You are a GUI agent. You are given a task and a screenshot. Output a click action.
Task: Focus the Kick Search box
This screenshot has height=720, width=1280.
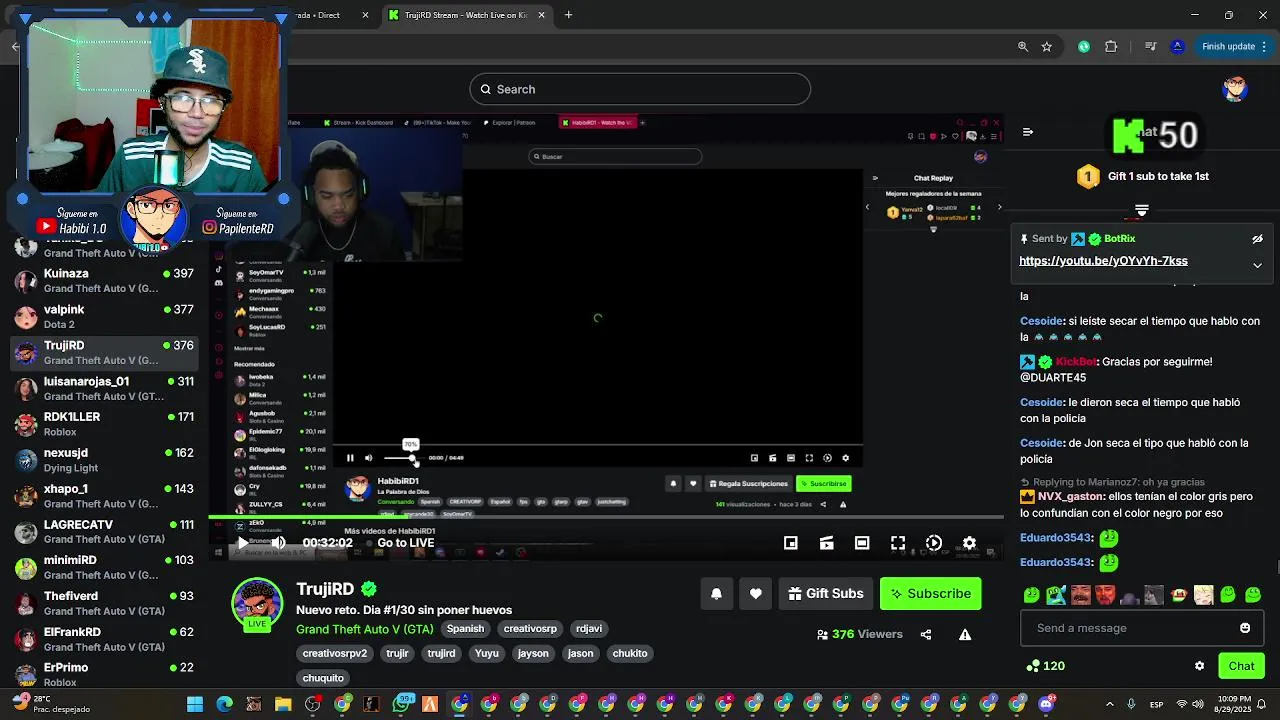[x=640, y=89]
